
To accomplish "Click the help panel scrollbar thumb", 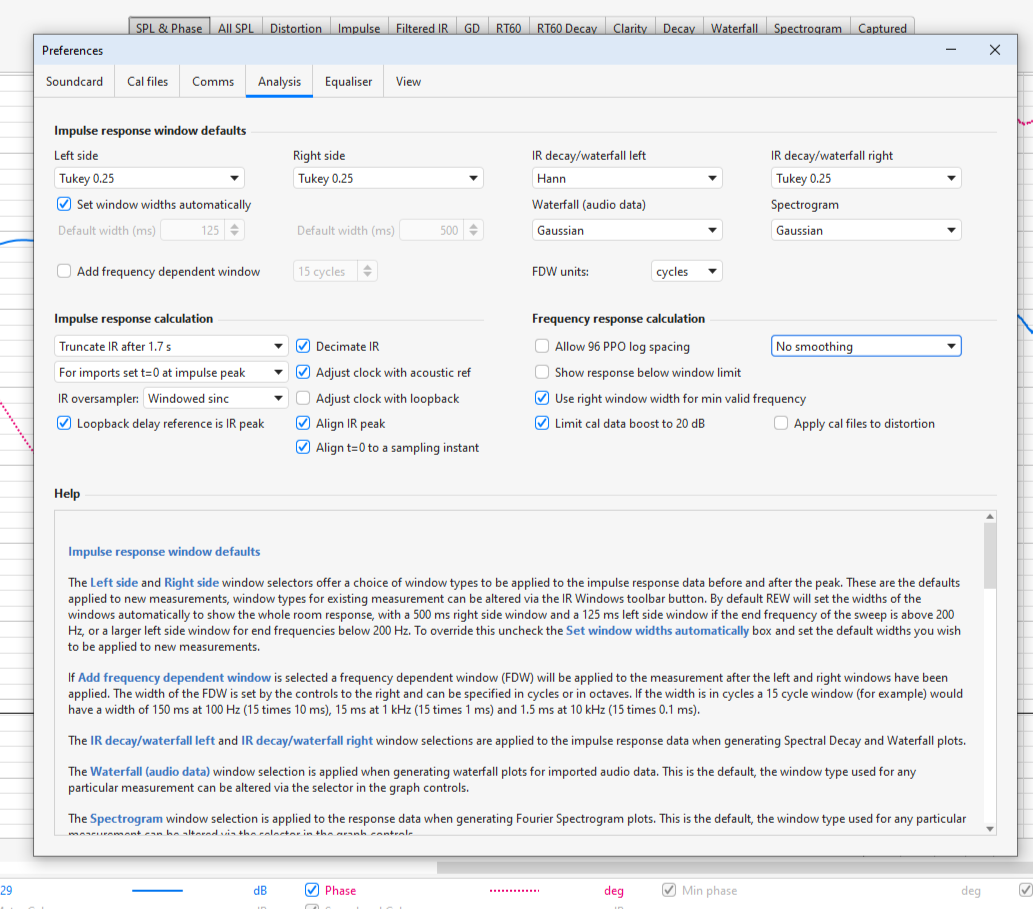I will [x=990, y=556].
